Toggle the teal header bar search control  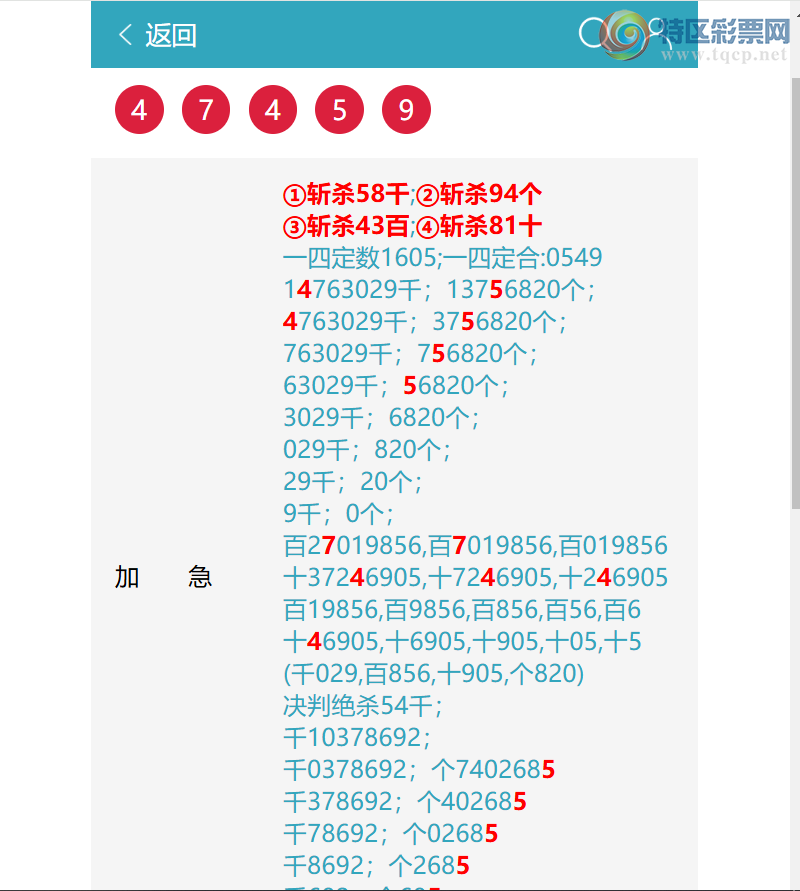coord(592,33)
